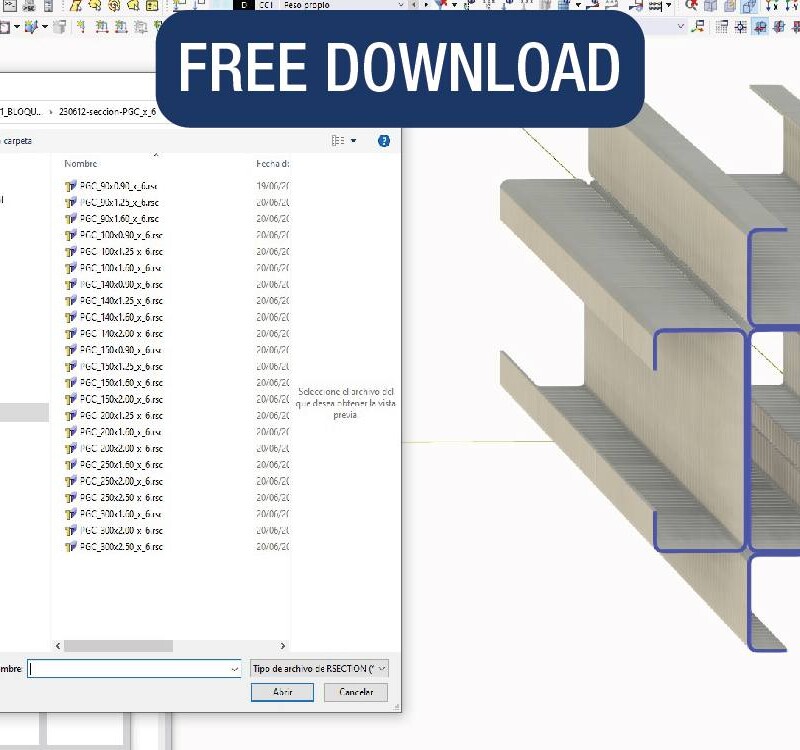Select file PGC_90x1.60_x_6.rsc
The height and width of the screenshot is (750, 800).
point(112,219)
